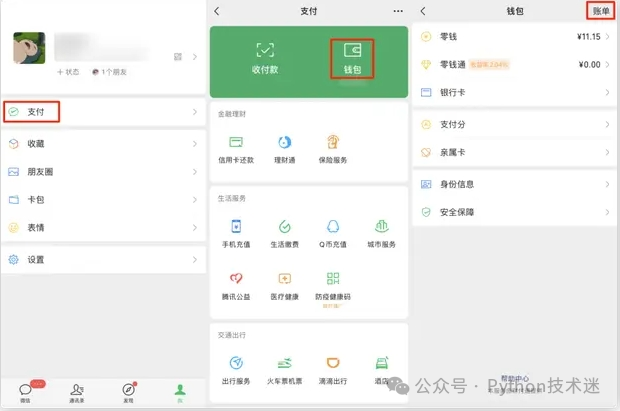This screenshot has height=411, width=620.
Task: Open 理财通 wealth management
Action: pos(285,150)
